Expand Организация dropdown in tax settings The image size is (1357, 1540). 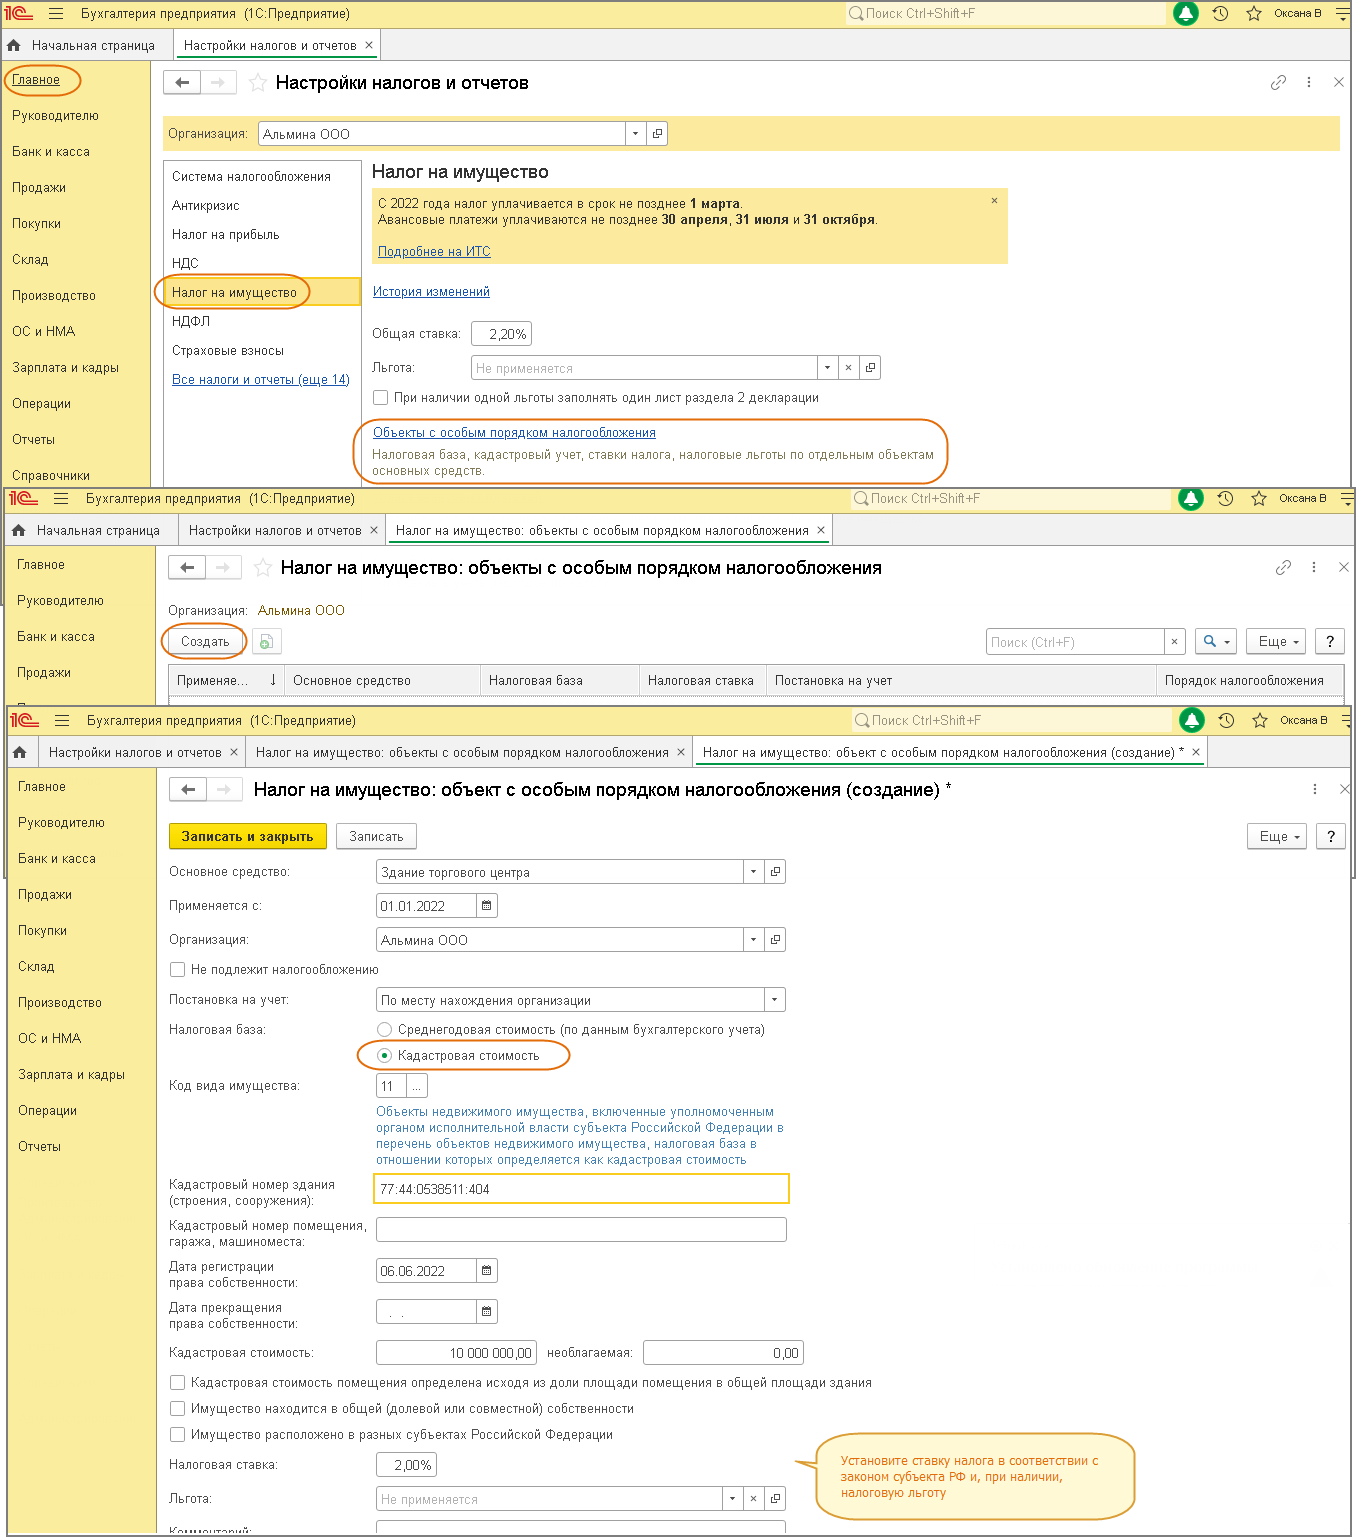point(636,134)
